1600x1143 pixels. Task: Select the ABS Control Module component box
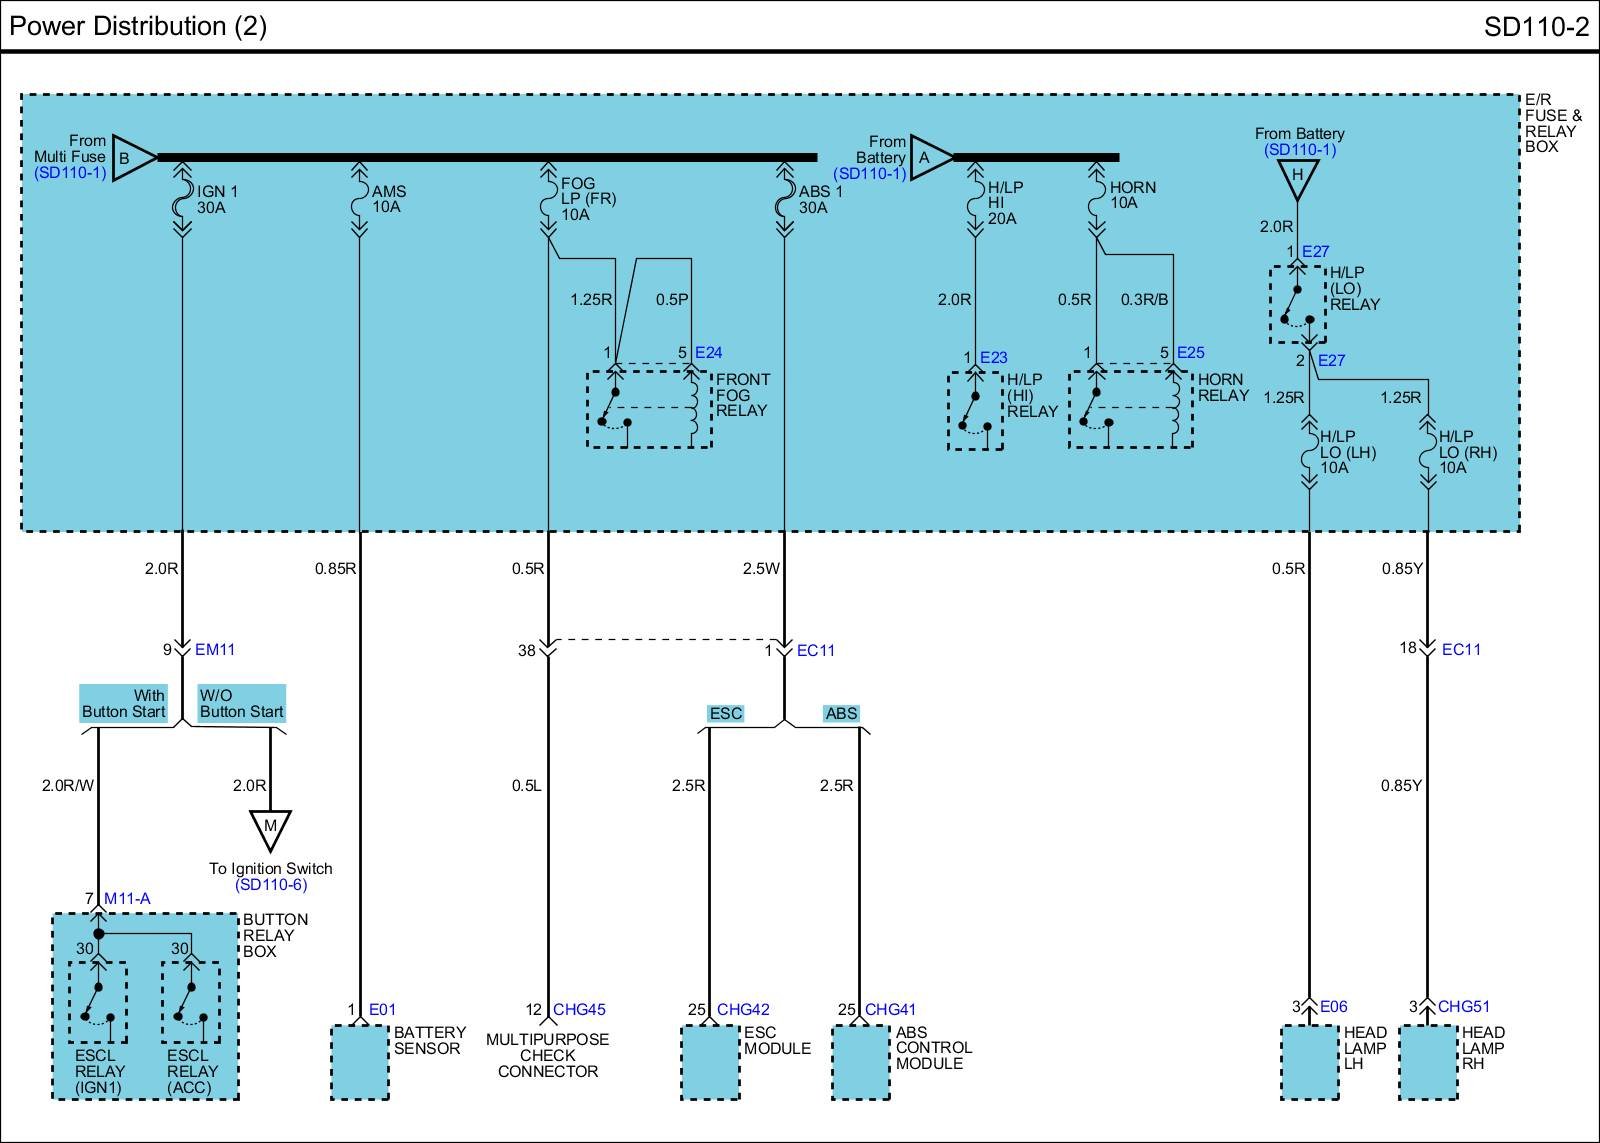(861, 1062)
